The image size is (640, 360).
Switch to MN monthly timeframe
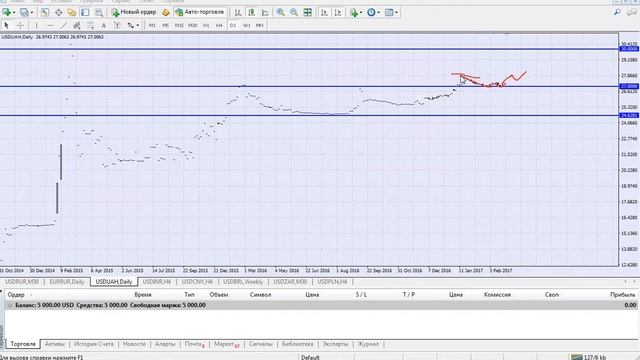point(260,25)
